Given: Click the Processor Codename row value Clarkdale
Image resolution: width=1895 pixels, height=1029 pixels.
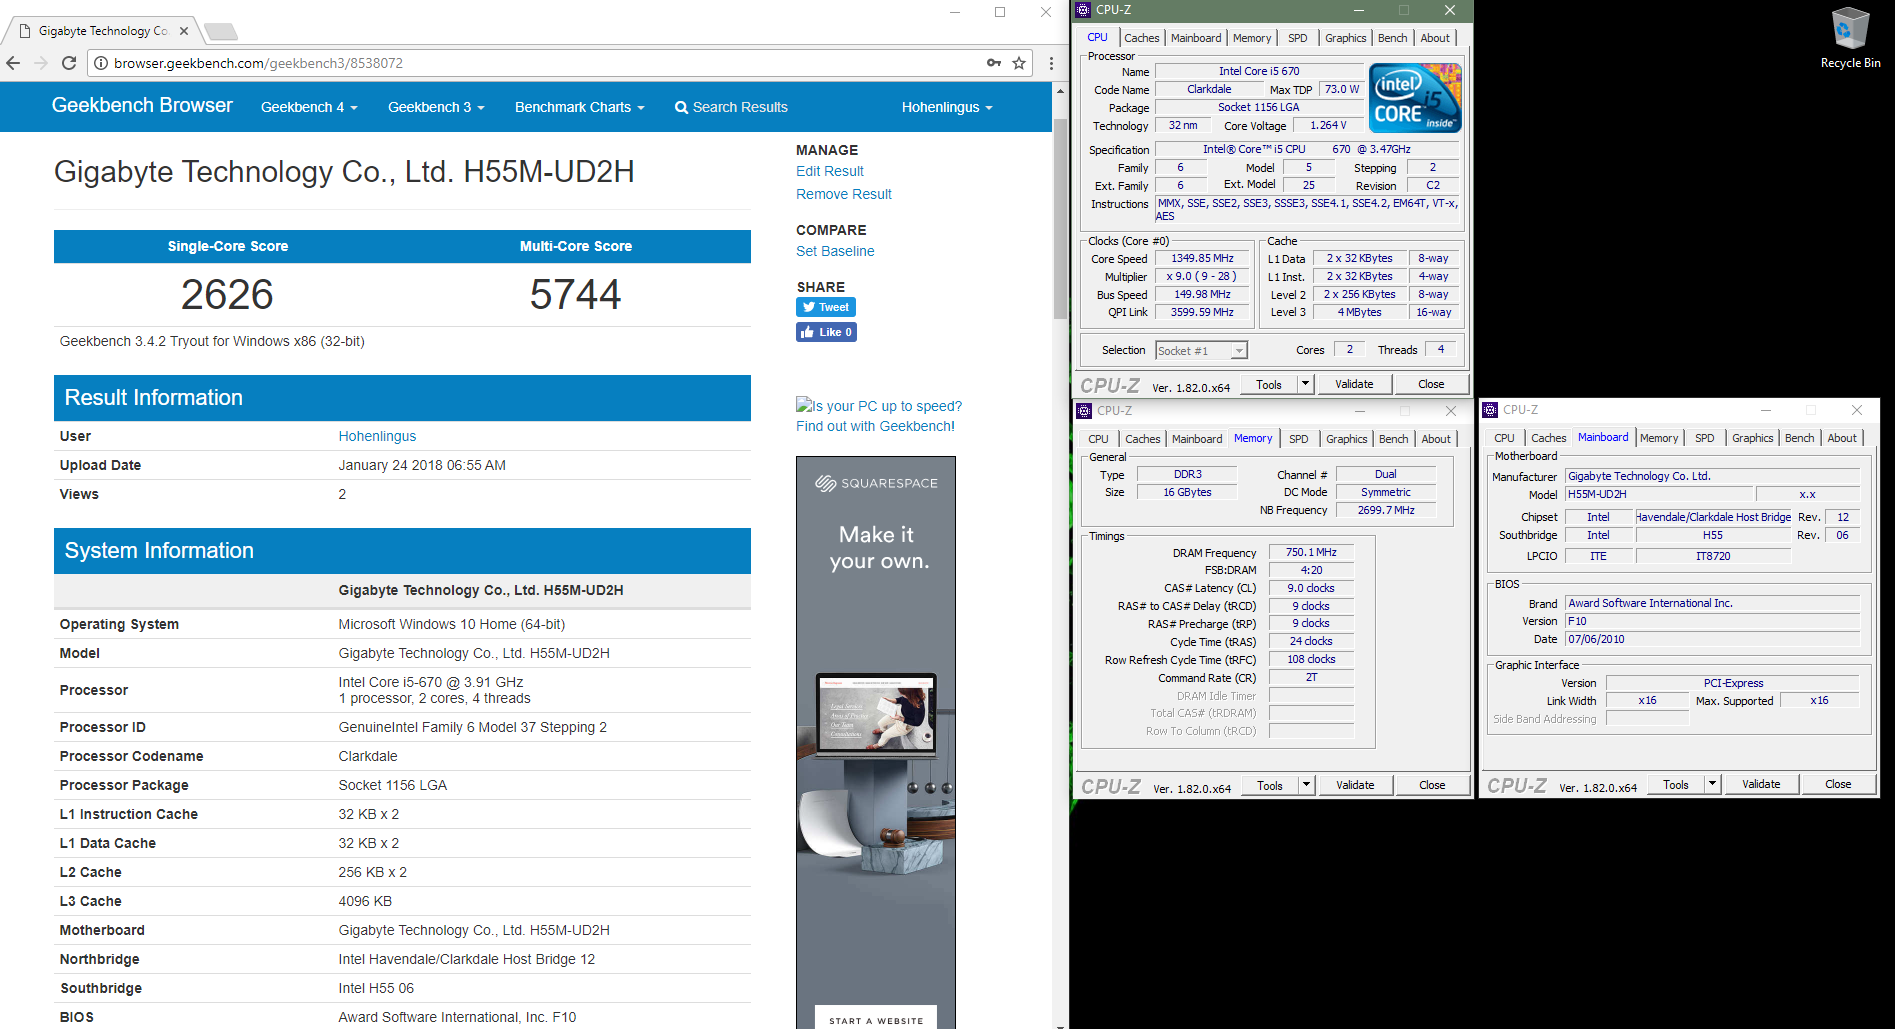Looking at the screenshot, I should coord(368,756).
